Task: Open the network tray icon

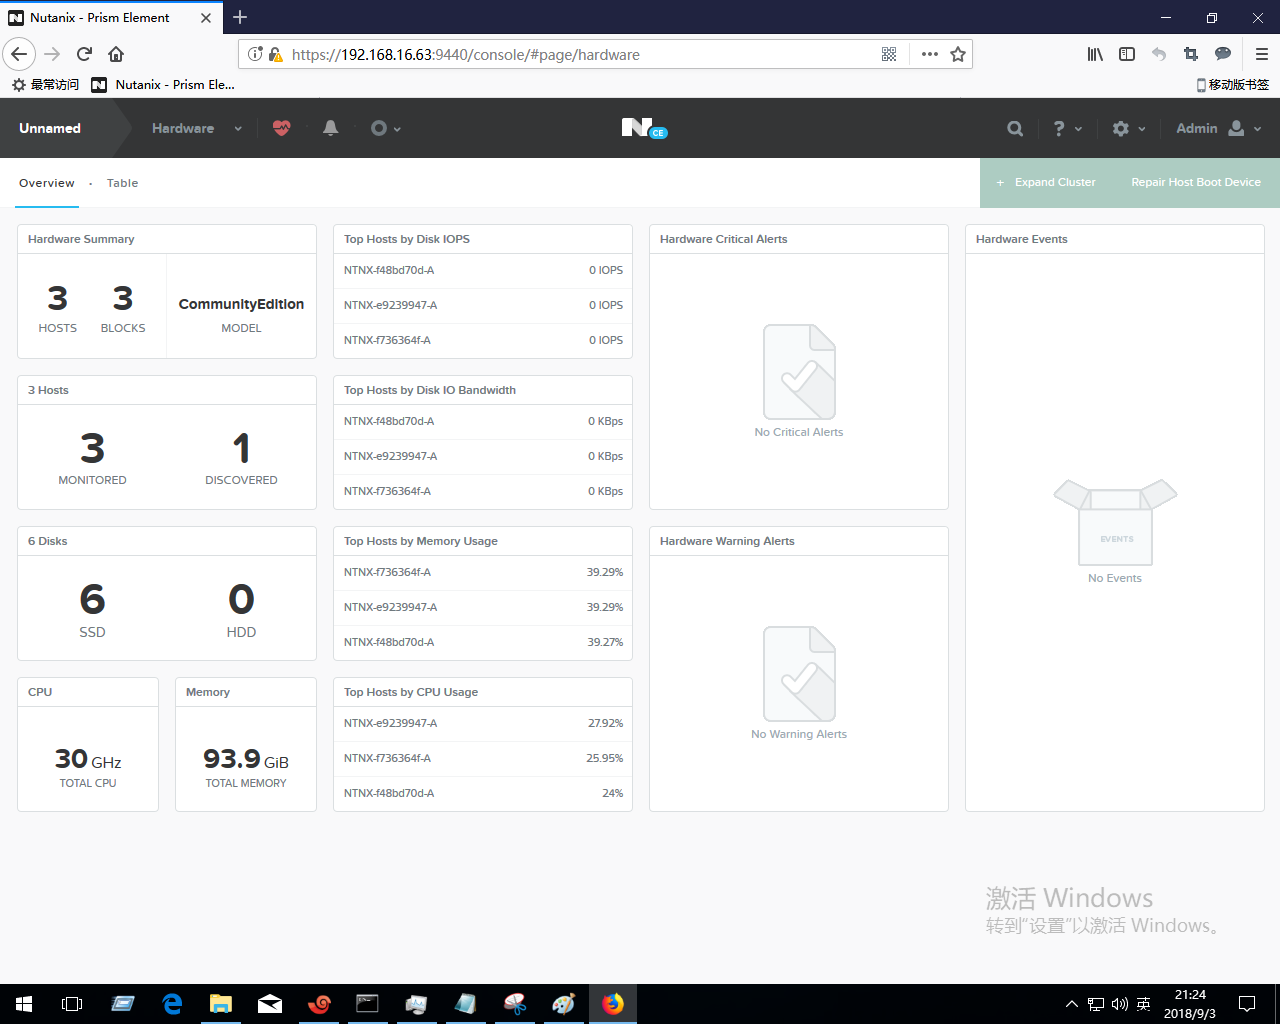Action: pyautogui.click(x=1096, y=1004)
